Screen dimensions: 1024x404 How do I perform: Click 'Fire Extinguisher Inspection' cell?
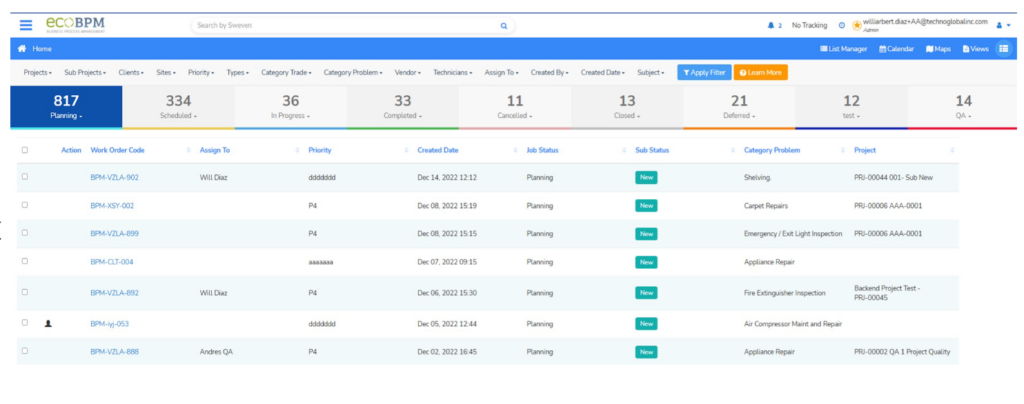(x=785, y=293)
